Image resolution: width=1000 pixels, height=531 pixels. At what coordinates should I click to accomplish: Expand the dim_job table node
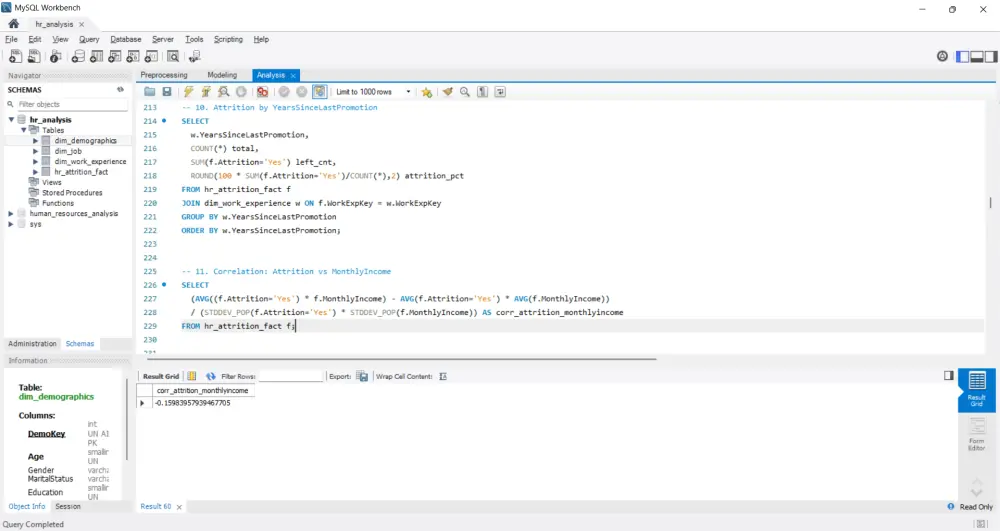[36, 151]
